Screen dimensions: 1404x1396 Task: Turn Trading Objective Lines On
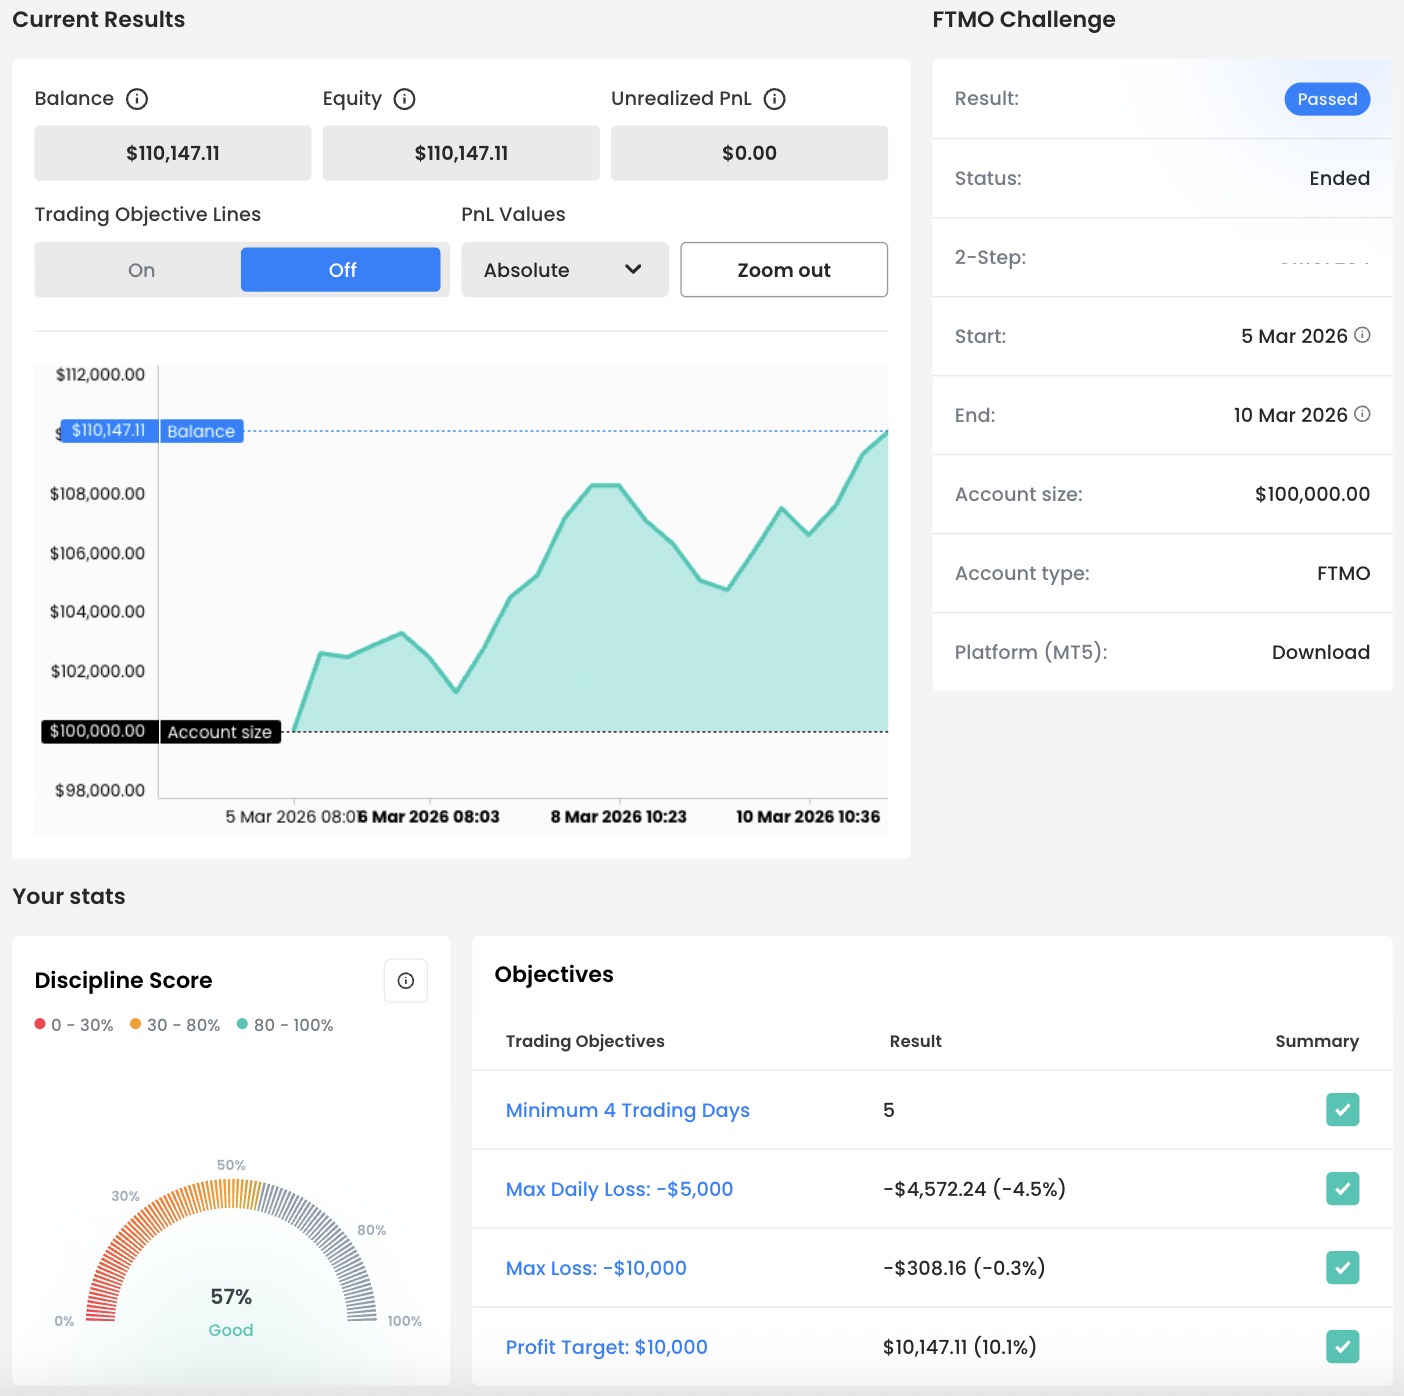[141, 270]
